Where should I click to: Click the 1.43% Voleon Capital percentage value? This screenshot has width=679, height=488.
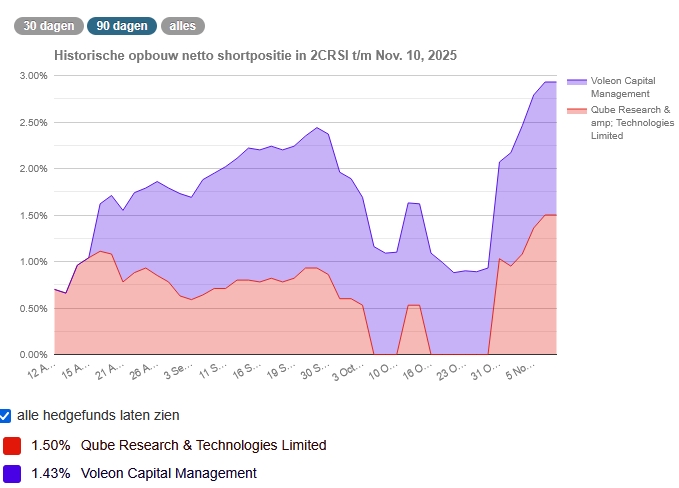50,474
